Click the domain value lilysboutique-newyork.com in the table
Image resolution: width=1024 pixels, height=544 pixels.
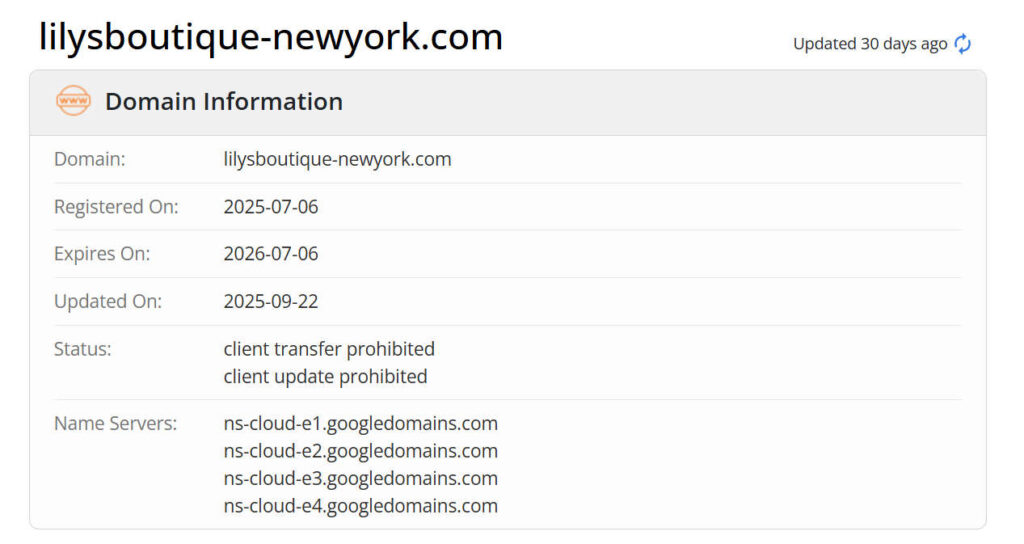(x=338, y=159)
